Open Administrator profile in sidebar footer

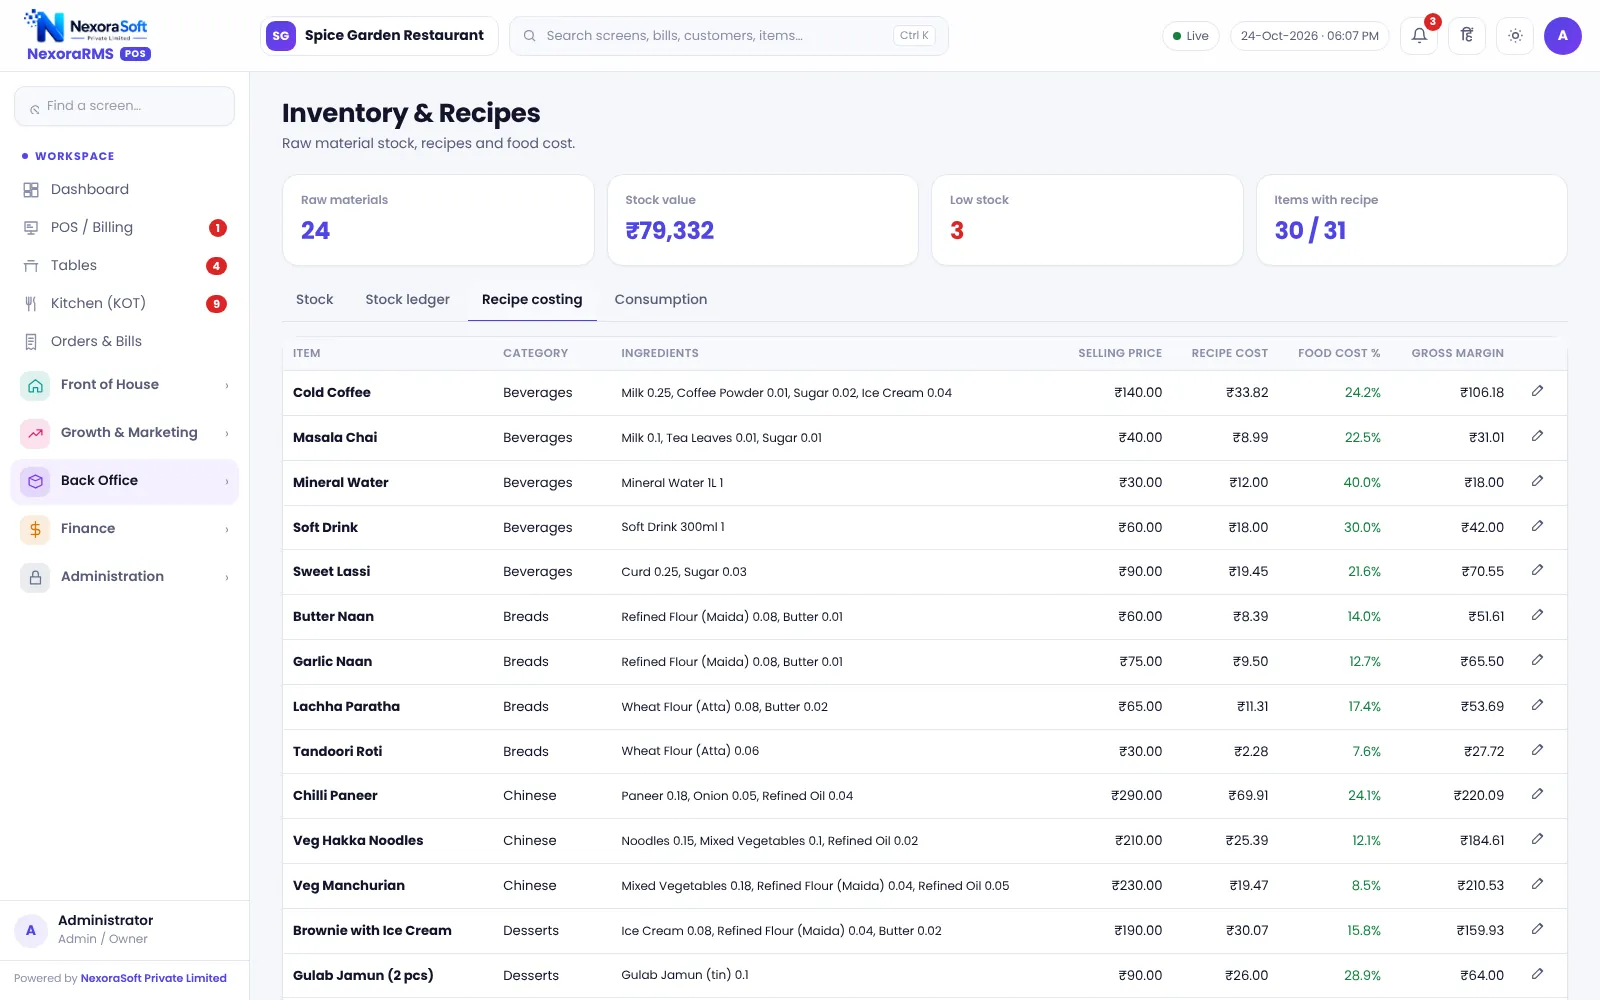click(125, 929)
